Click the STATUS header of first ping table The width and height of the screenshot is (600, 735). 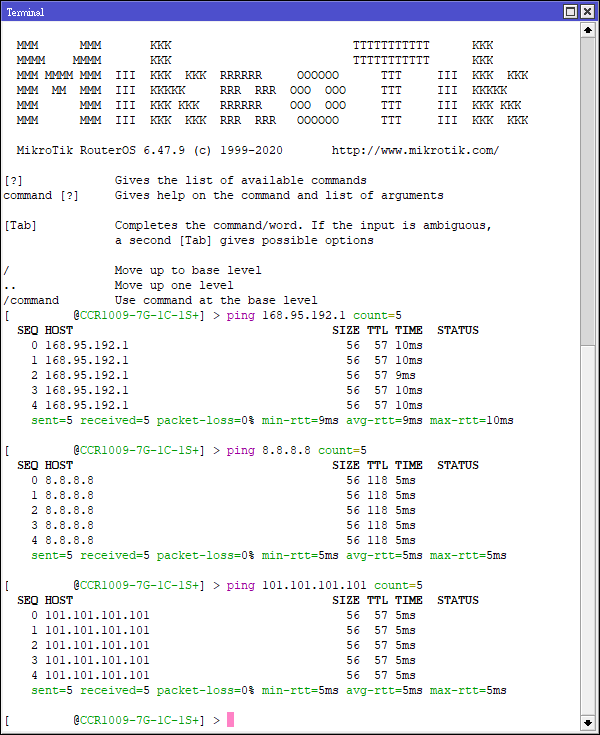coord(458,330)
